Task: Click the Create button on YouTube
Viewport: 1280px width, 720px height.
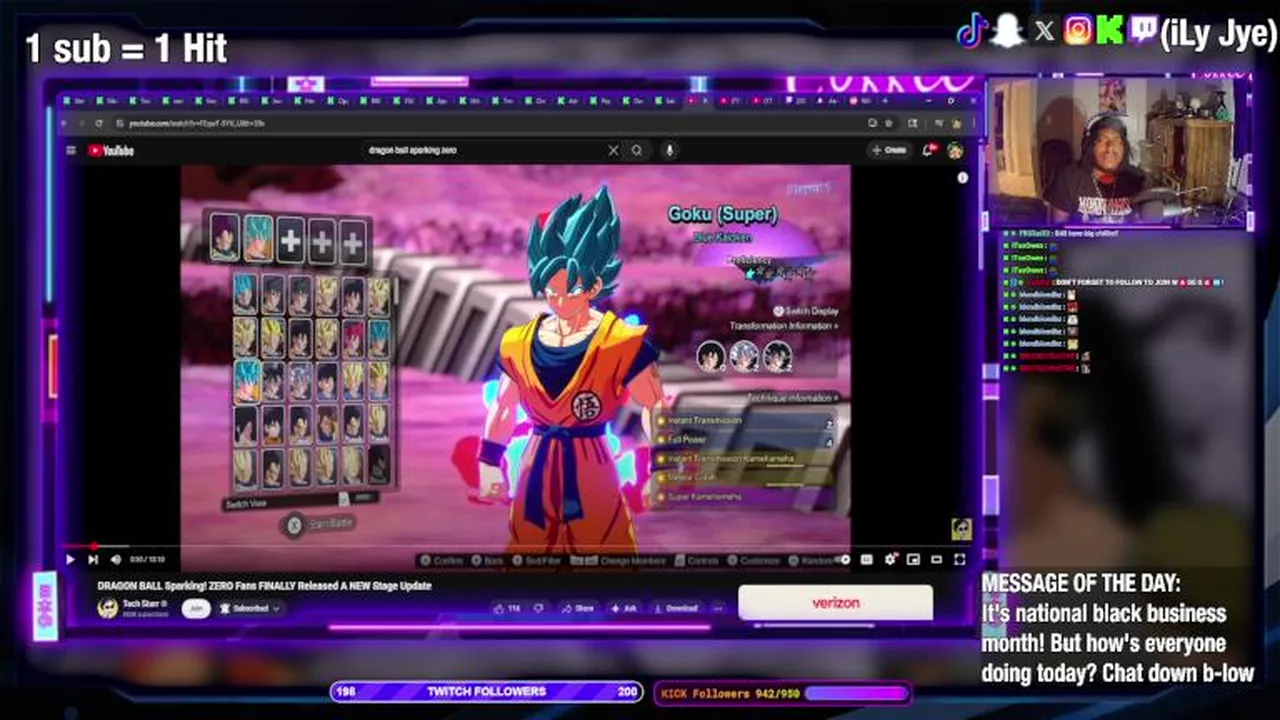Action: [889, 150]
